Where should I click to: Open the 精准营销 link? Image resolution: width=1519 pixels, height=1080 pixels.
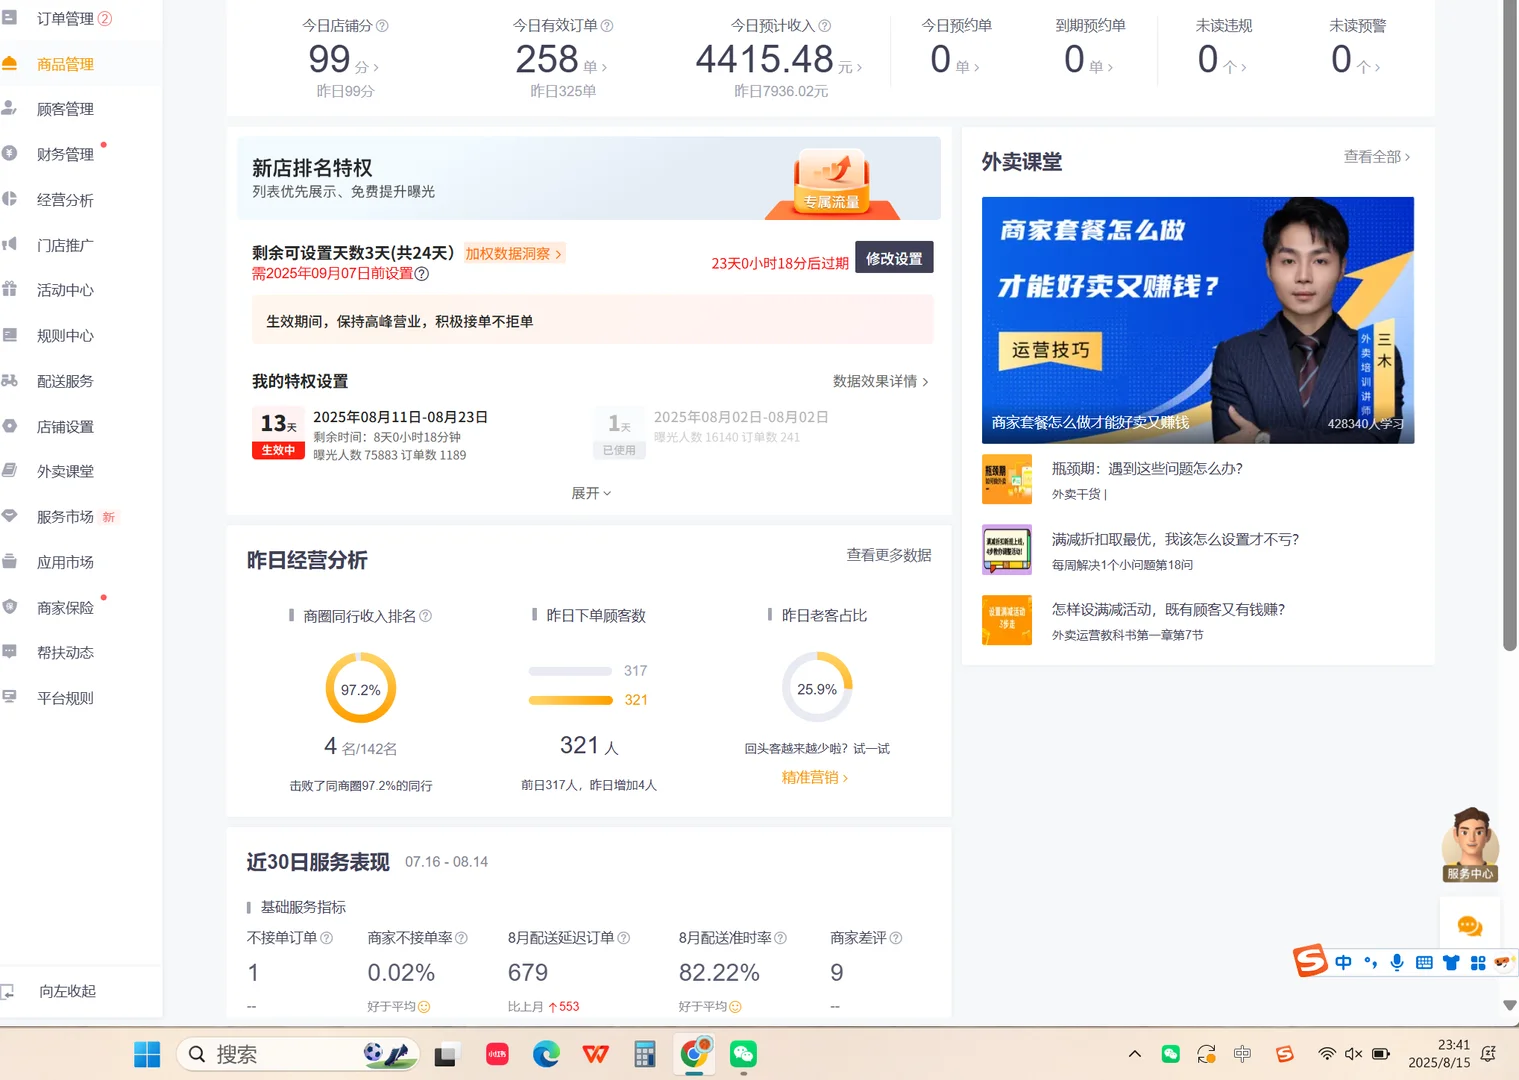click(x=812, y=777)
